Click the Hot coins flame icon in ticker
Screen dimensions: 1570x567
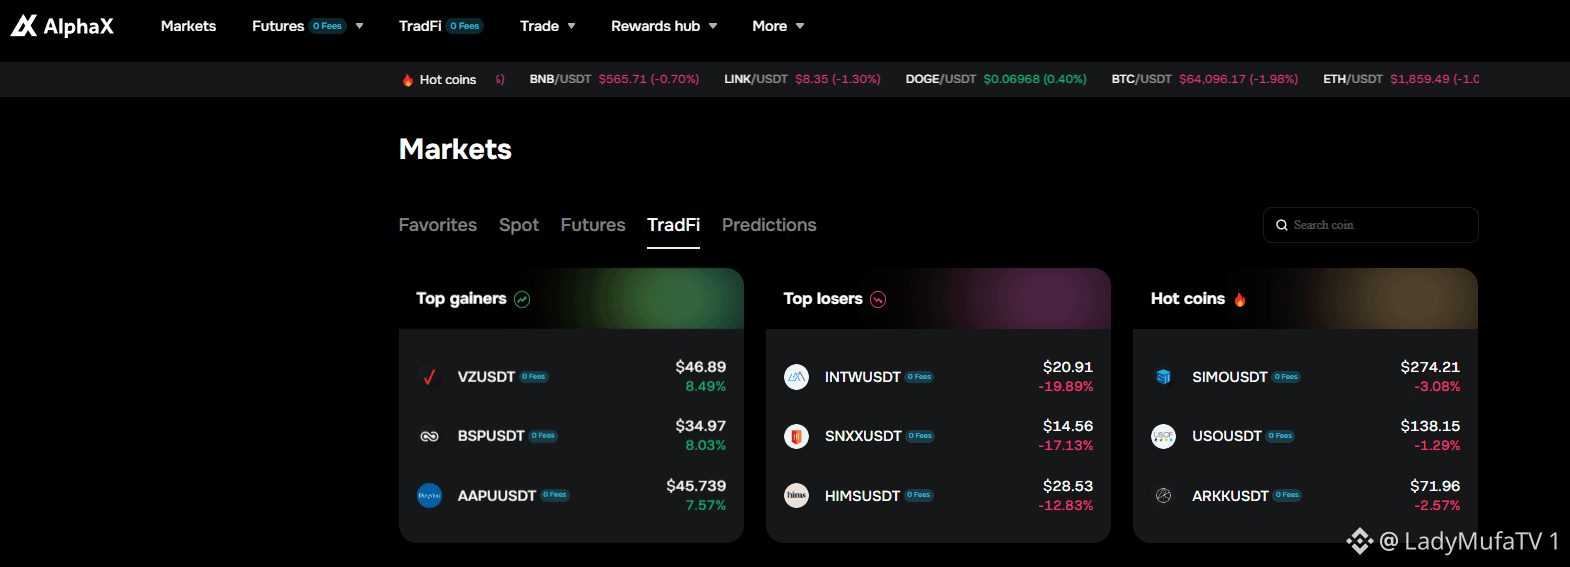[x=408, y=80]
